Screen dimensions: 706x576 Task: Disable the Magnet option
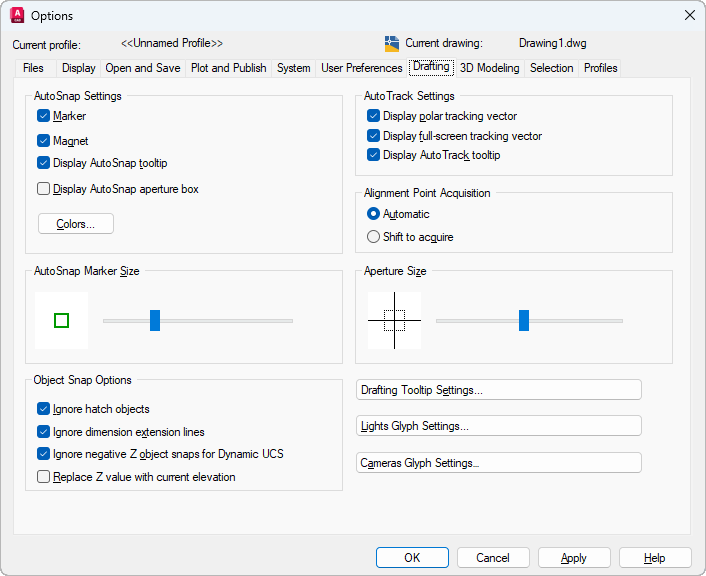click(44, 141)
